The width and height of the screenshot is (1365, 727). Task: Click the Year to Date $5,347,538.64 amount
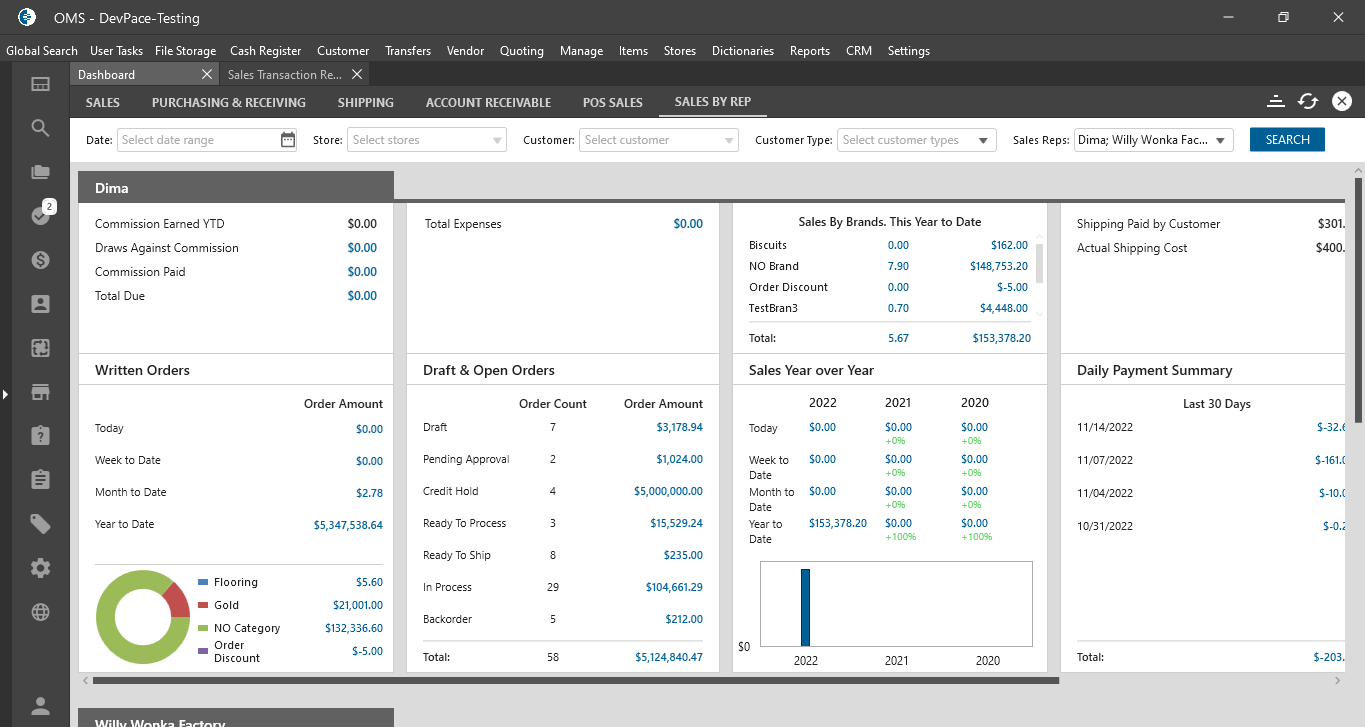pos(348,525)
